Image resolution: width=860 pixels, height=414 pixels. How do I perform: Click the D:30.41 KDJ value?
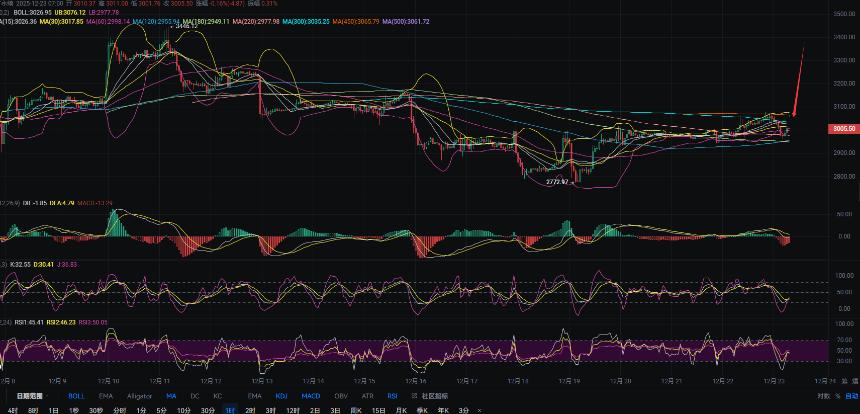point(46,264)
